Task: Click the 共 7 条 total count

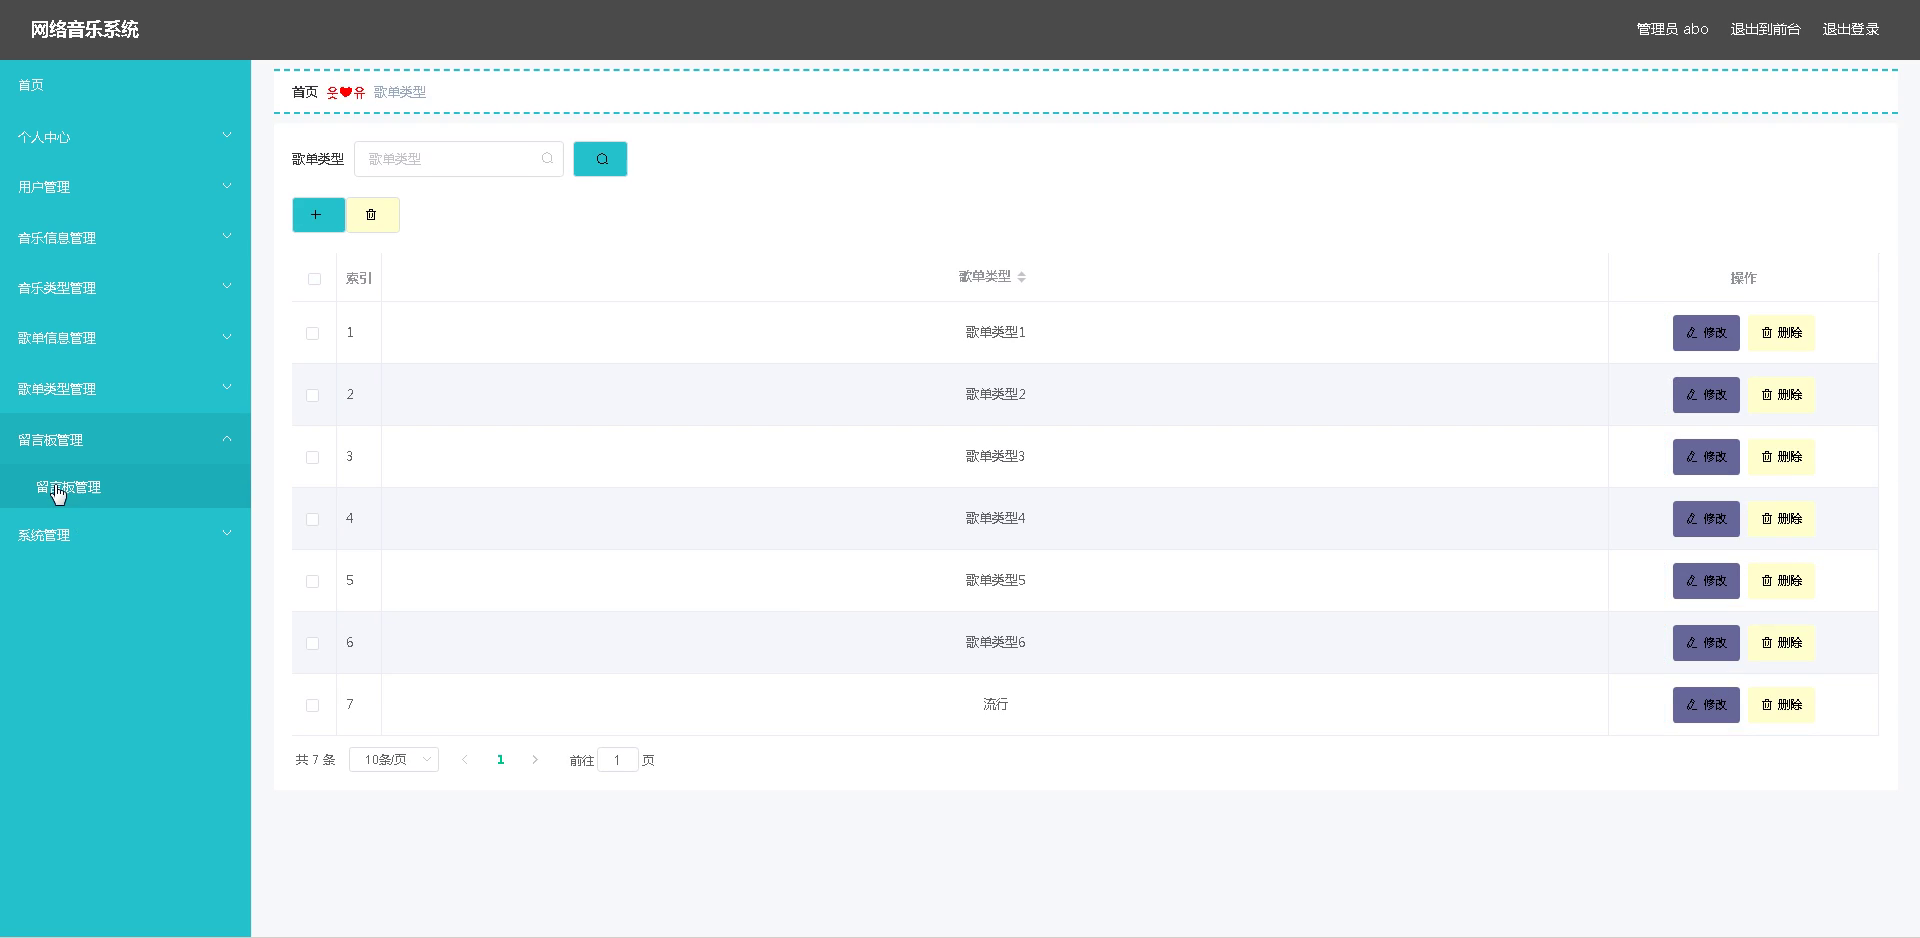Action: pos(315,760)
